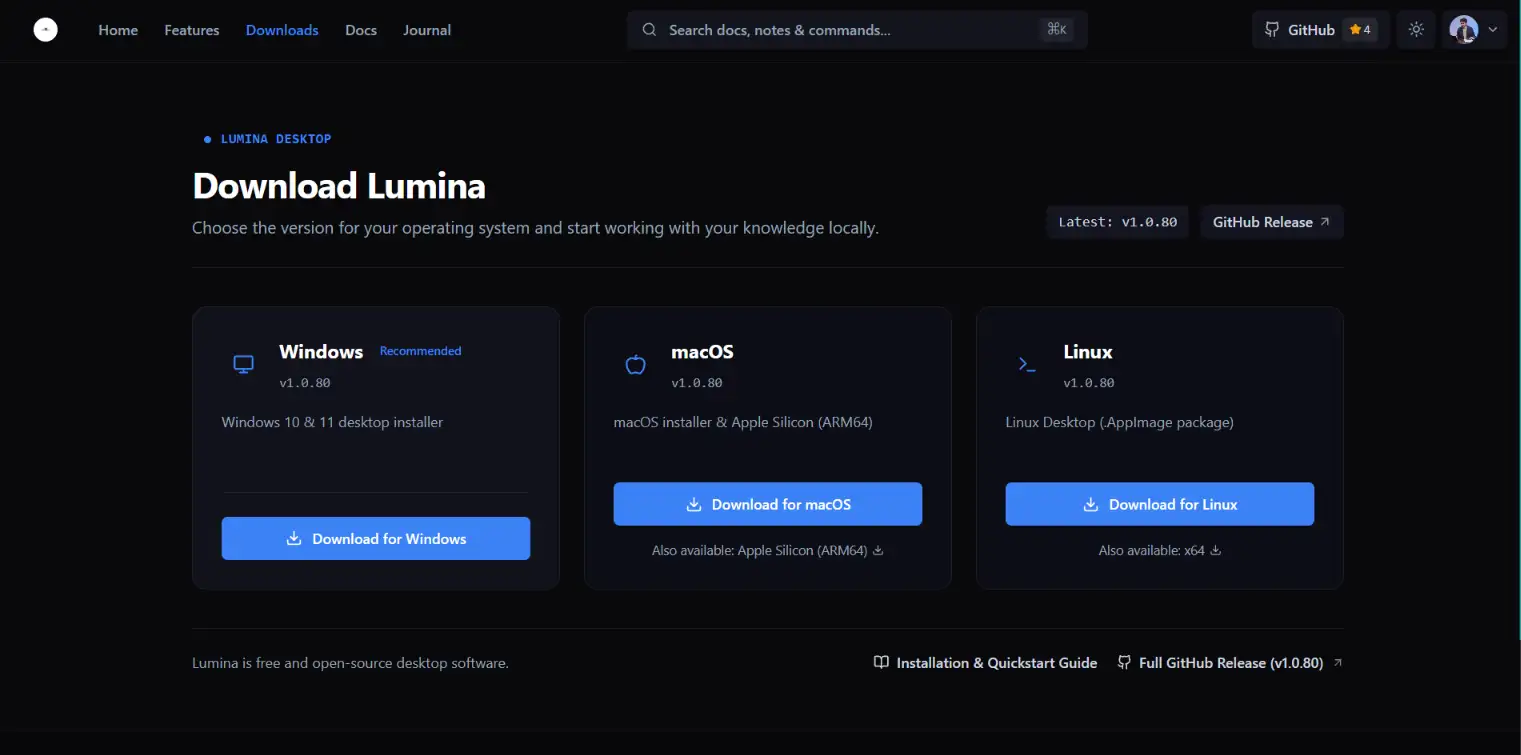Click the "Recommended" label beside Windows
Image resolution: width=1521 pixels, height=755 pixels.
point(420,351)
